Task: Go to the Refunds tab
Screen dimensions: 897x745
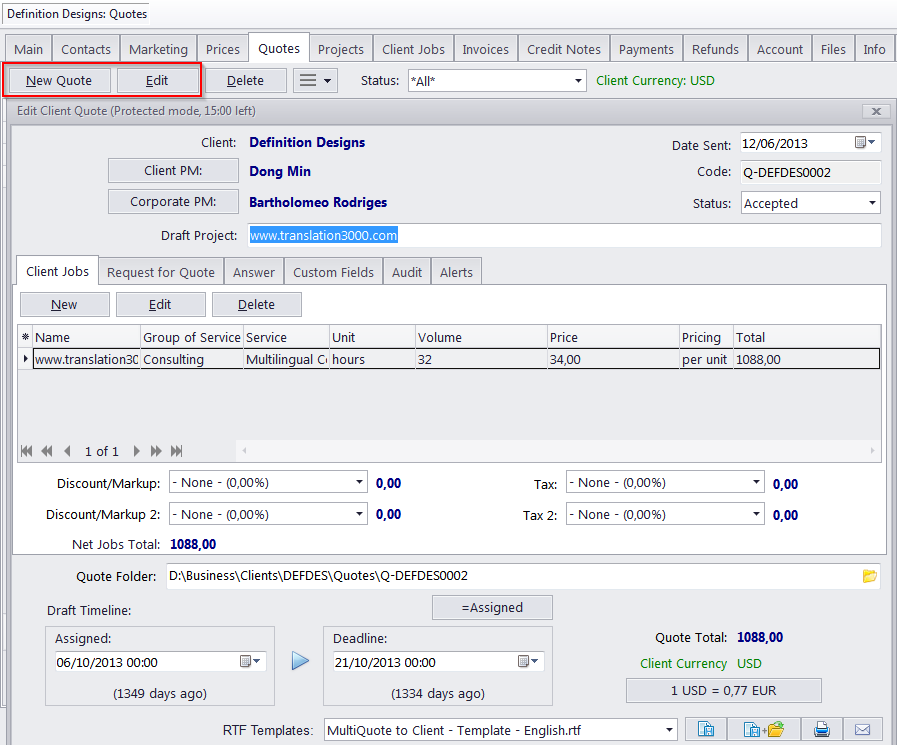Action: tap(715, 49)
